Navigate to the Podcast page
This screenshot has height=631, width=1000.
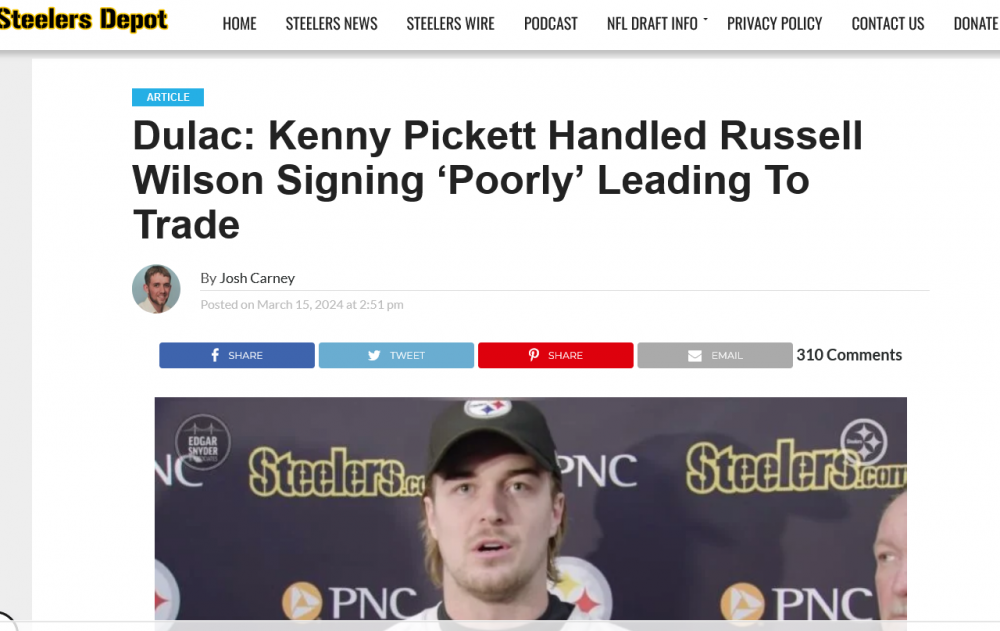point(550,23)
